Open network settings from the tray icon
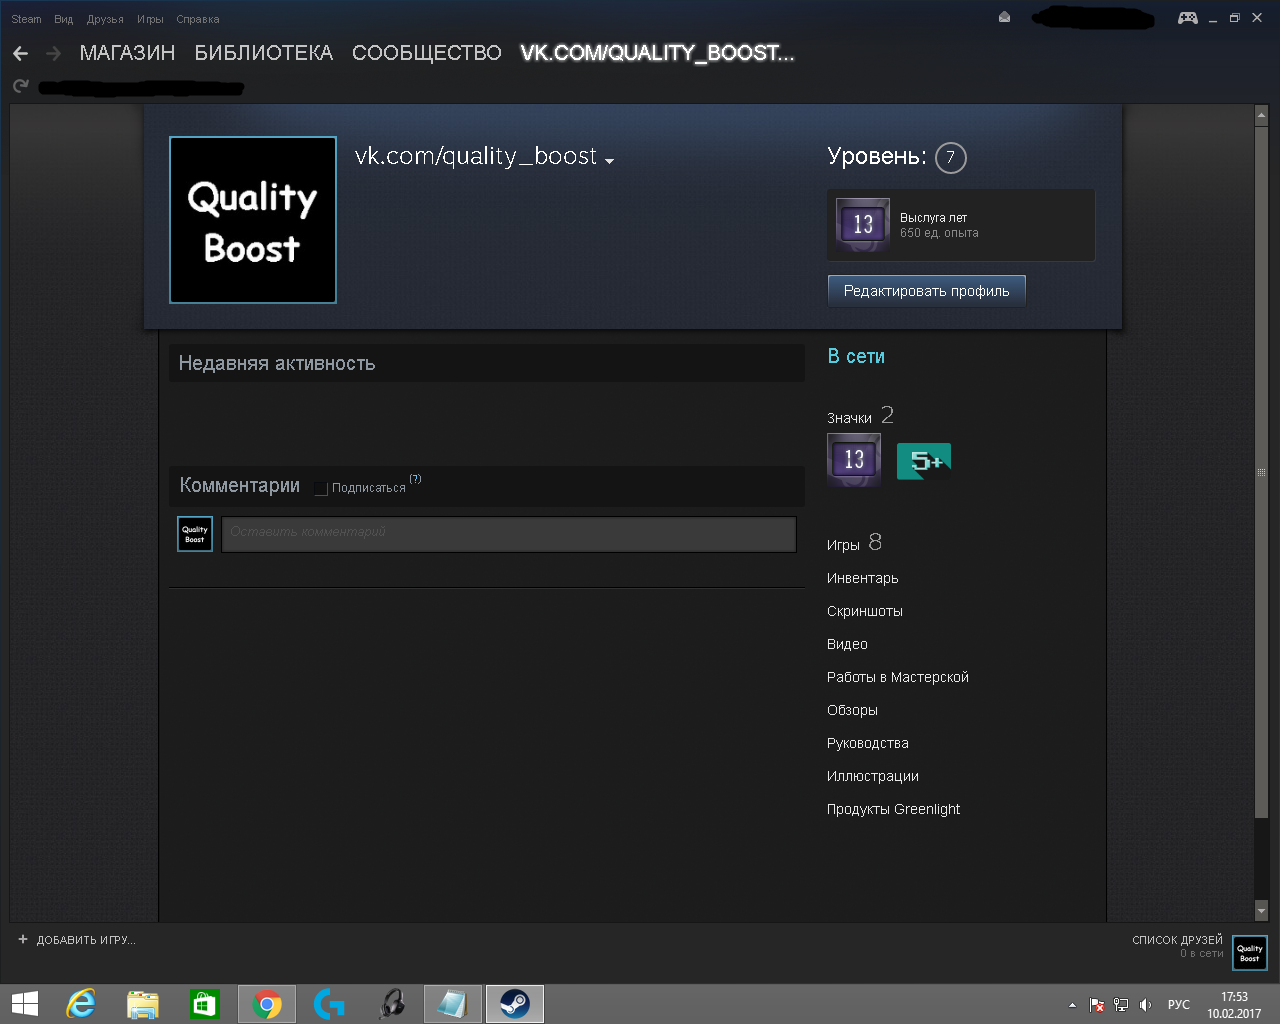Image resolution: width=1280 pixels, height=1024 pixels. [x=1121, y=1005]
